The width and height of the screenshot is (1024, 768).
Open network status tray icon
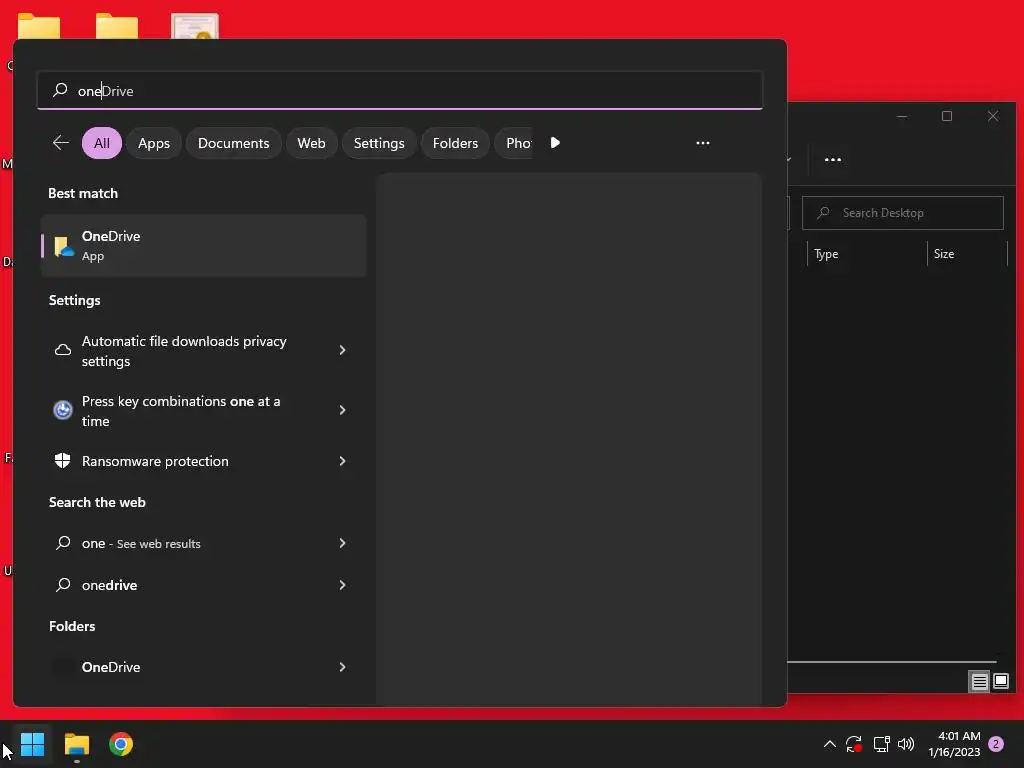coord(882,744)
